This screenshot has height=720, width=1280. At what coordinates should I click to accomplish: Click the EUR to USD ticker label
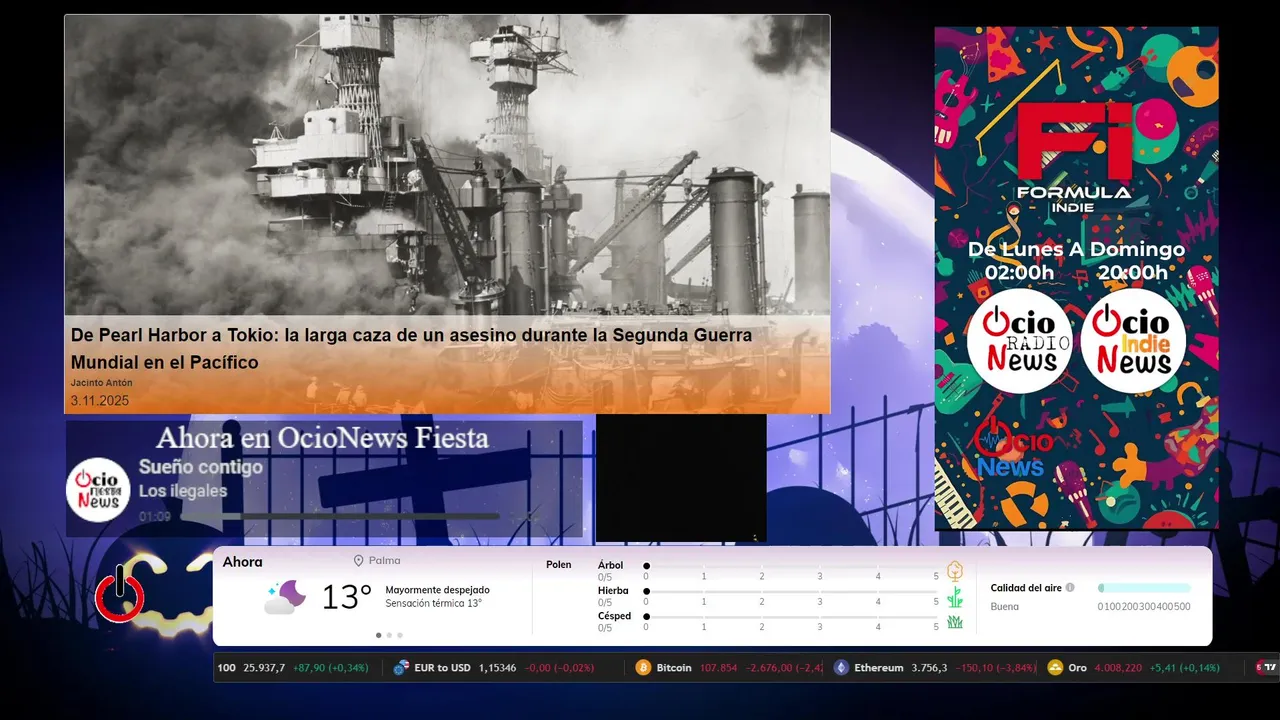pyautogui.click(x=443, y=668)
